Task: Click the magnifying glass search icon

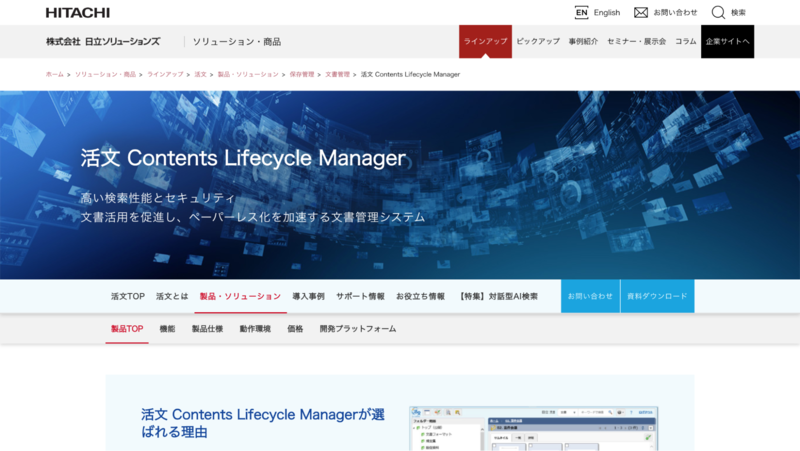Action: [718, 12]
